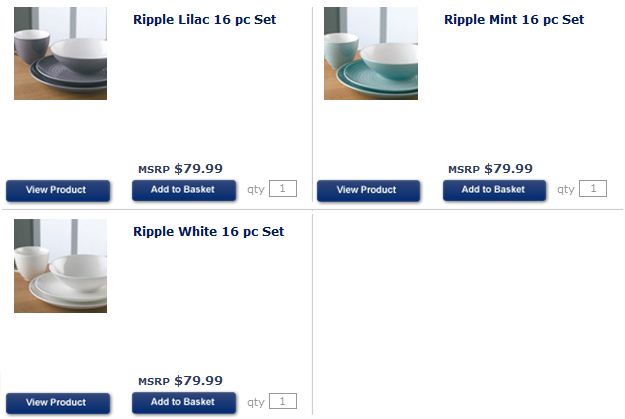Click the Ripple Mint 16 pc Set title
The height and width of the screenshot is (419, 625).
click(x=514, y=20)
